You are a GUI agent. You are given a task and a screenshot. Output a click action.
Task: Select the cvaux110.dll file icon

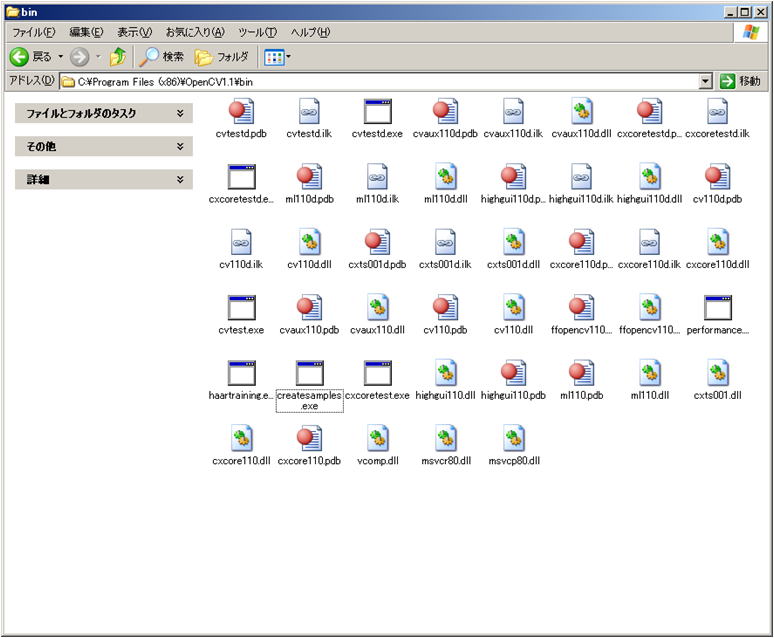pos(377,308)
